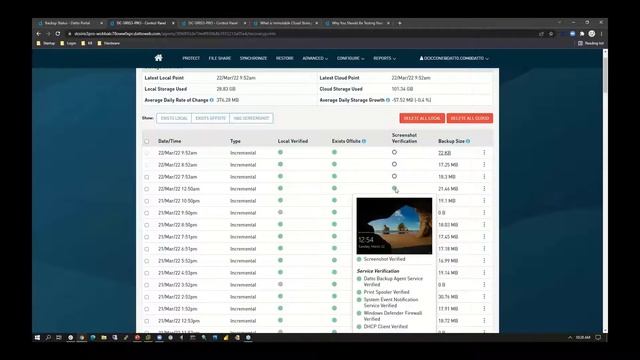
Task: Click the Delete All Cloud button
Action: point(470,118)
